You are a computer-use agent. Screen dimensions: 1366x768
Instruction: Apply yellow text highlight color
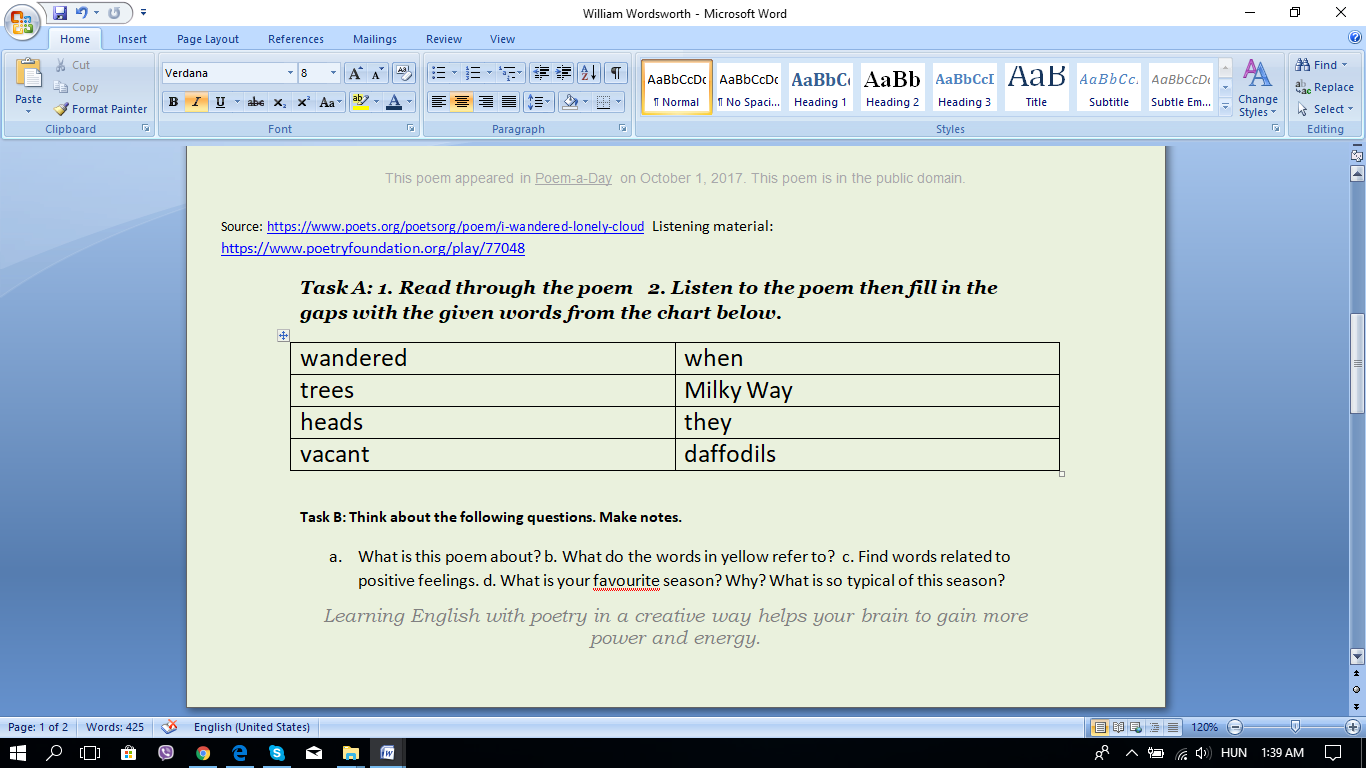tap(360, 102)
